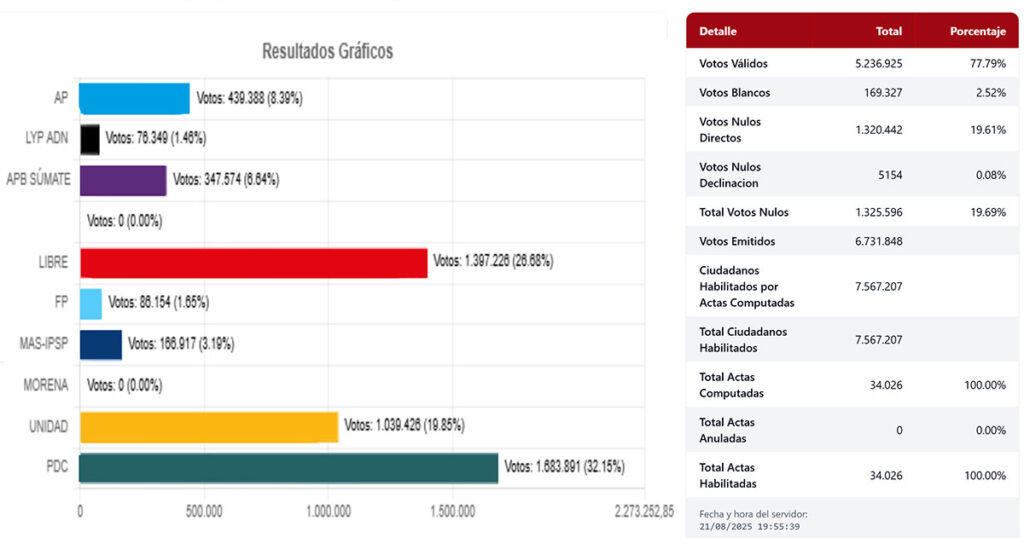This screenshot has width=1024, height=538.
Task: Click the MORENA party axis label
Action: 46,385
